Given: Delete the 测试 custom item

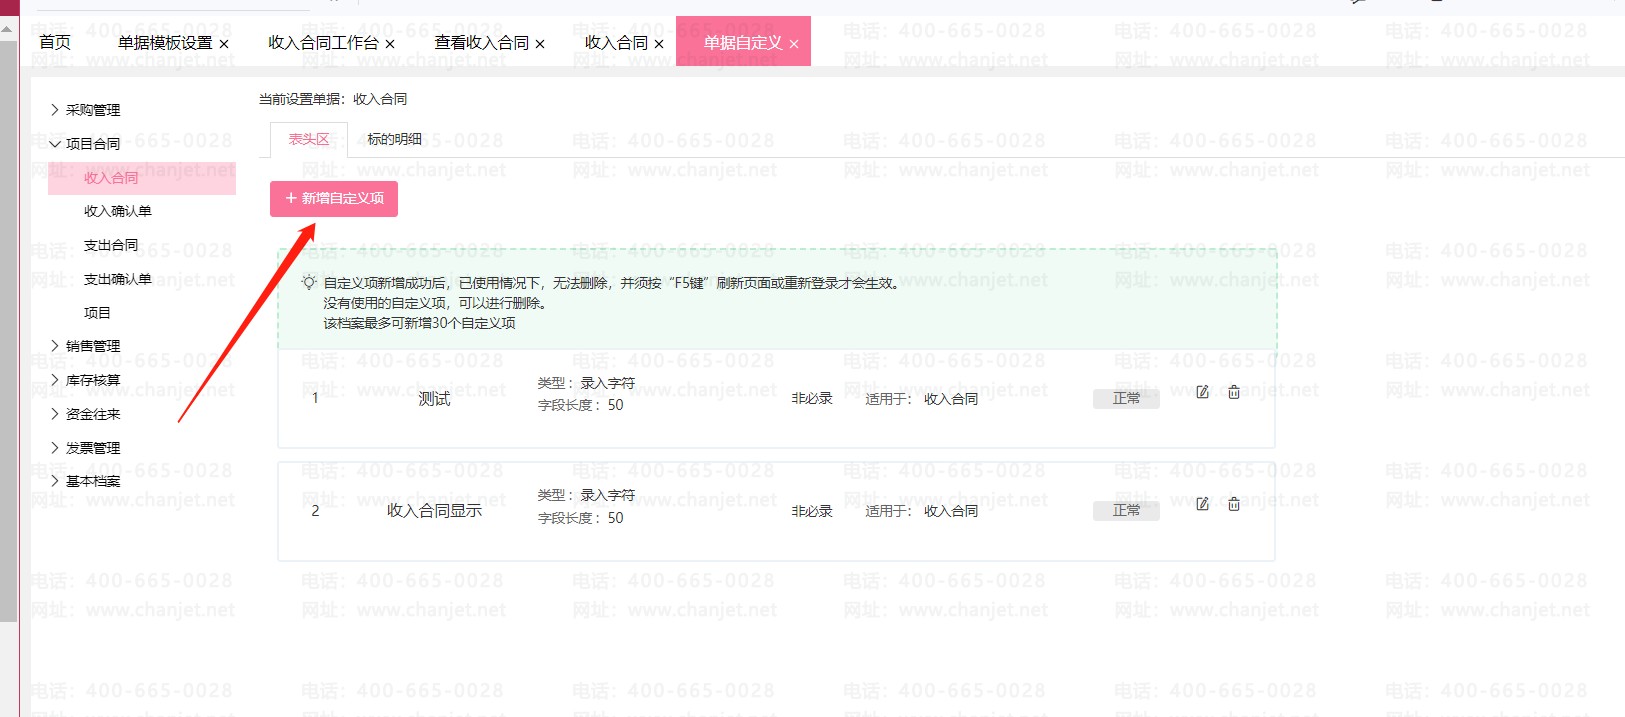Looking at the screenshot, I should [x=1234, y=392].
